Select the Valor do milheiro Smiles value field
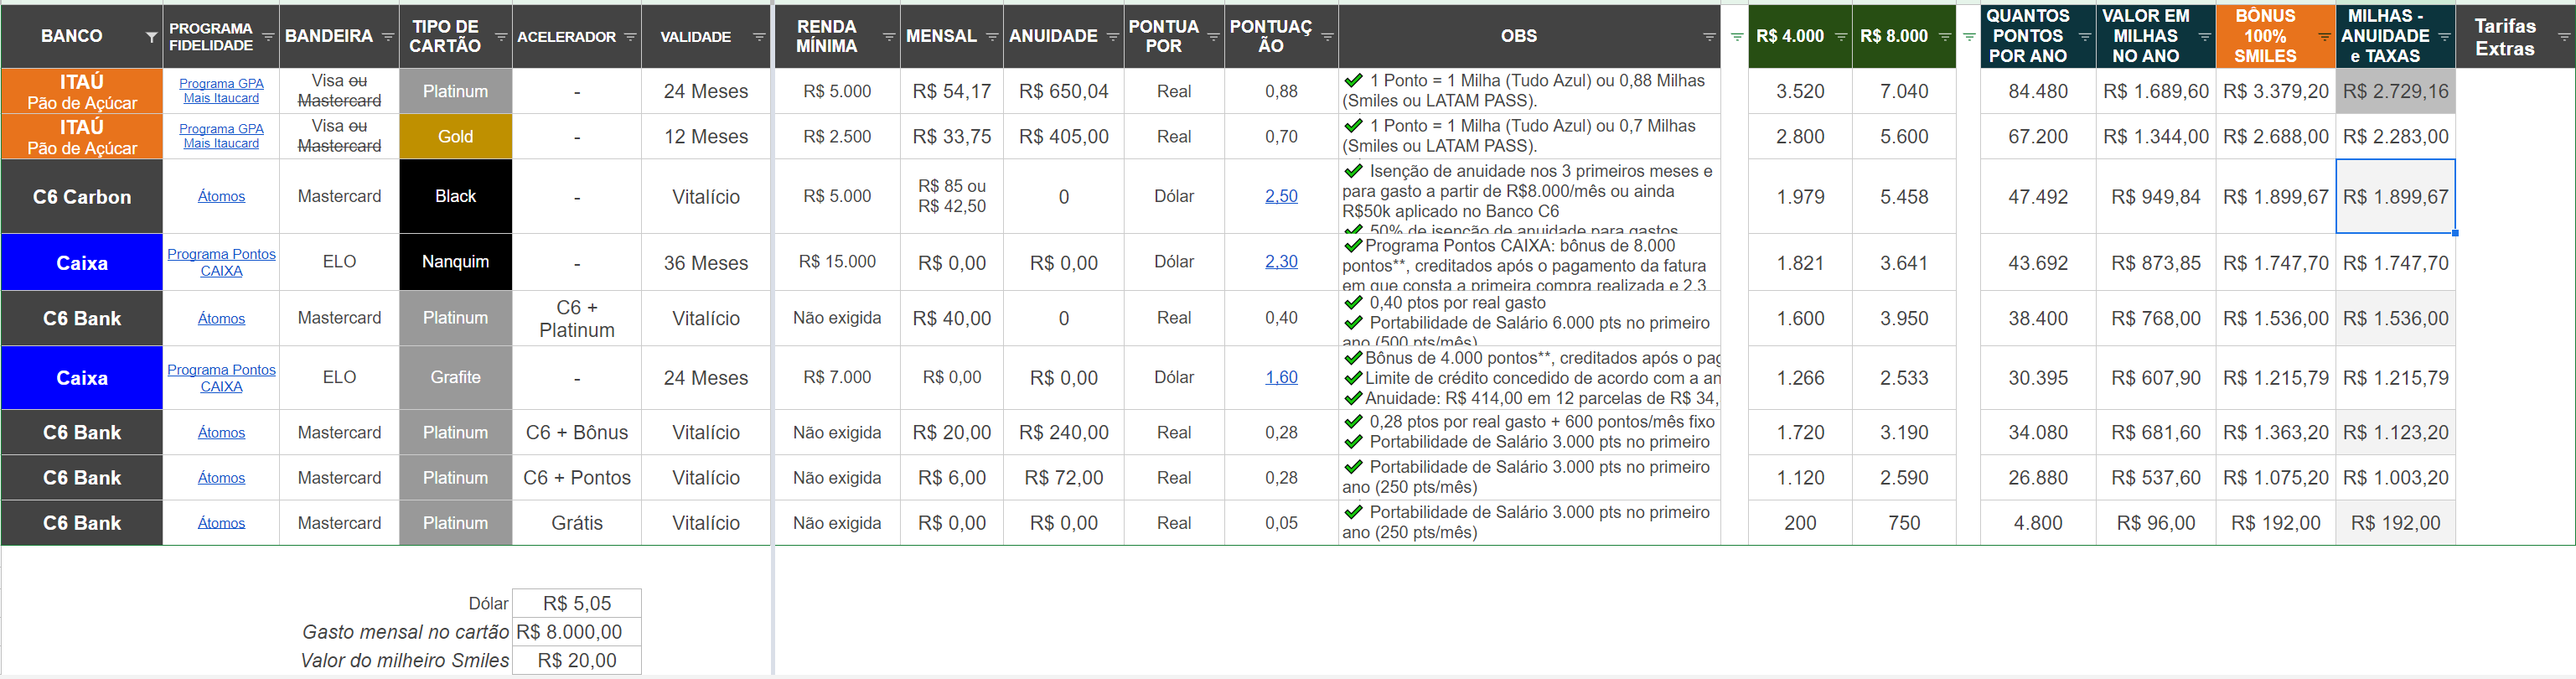This screenshot has height=679, width=2576. 577,660
